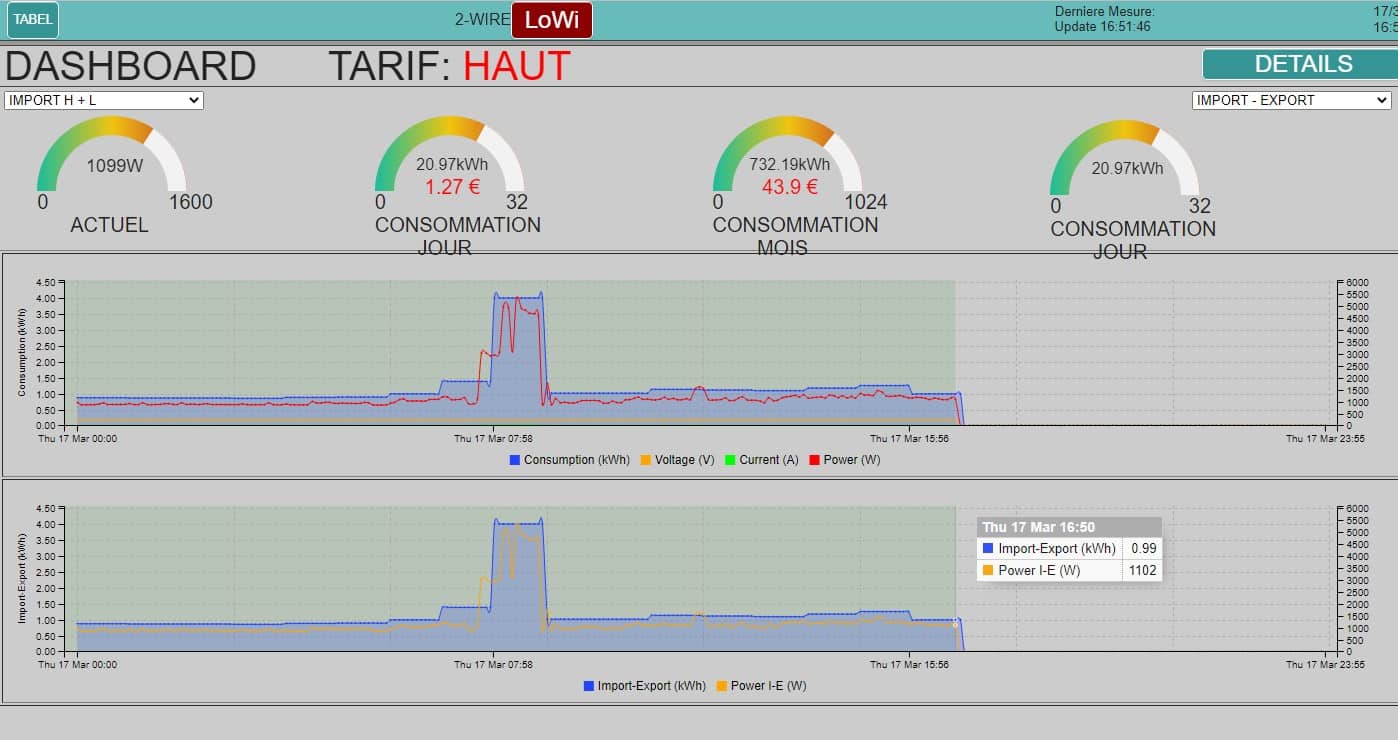Click the ACTUEL 1099W power gauge
Screen dimensions: 1398x740
pyautogui.click(x=112, y=158)
